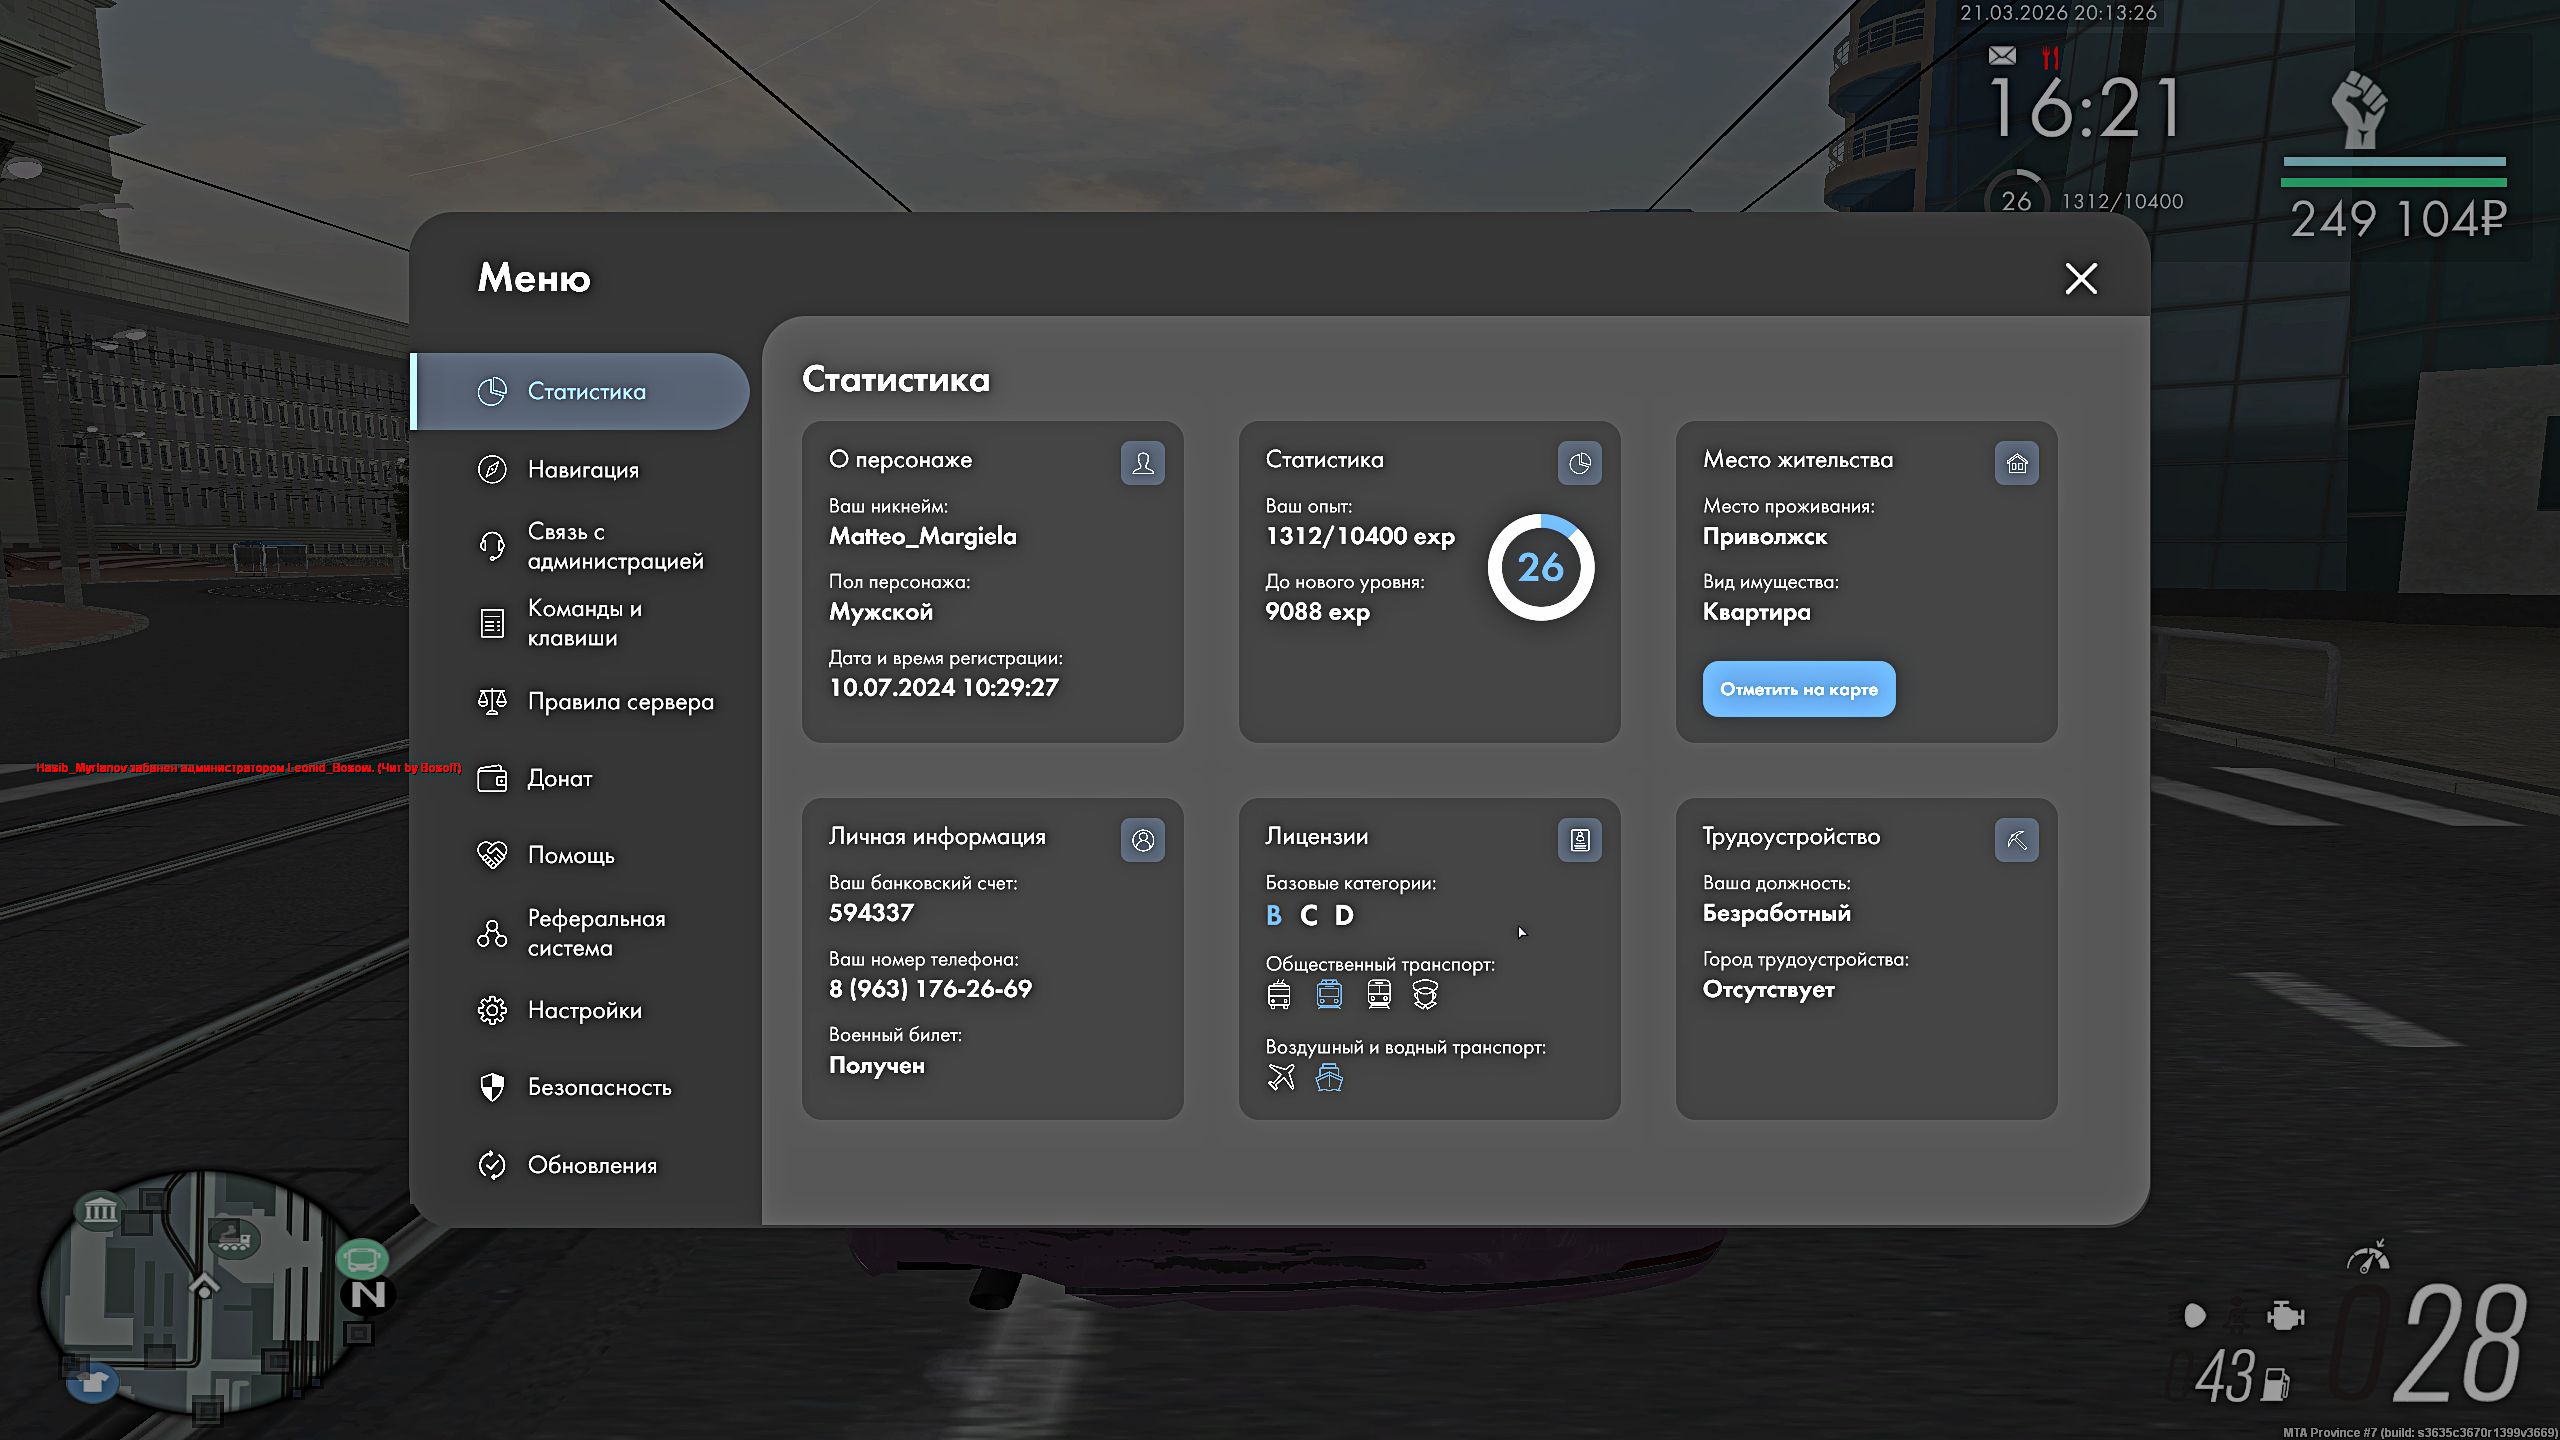
Task: Go to Правила сервера section
Action: point(620,702)
